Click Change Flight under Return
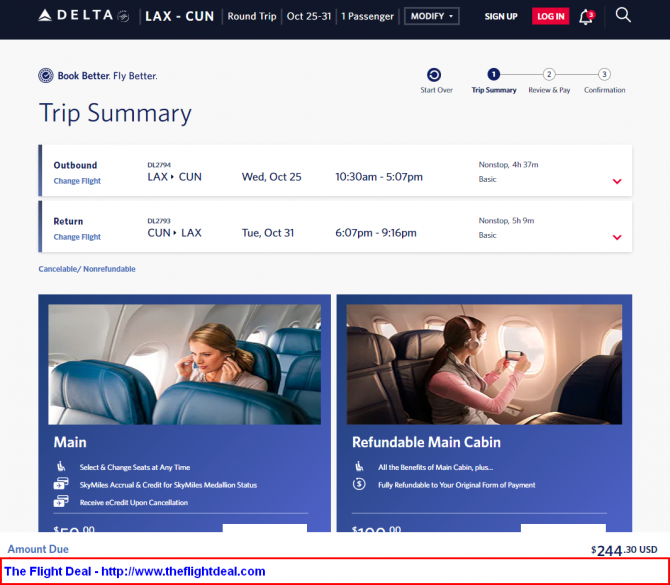 (x=77, y=237)
